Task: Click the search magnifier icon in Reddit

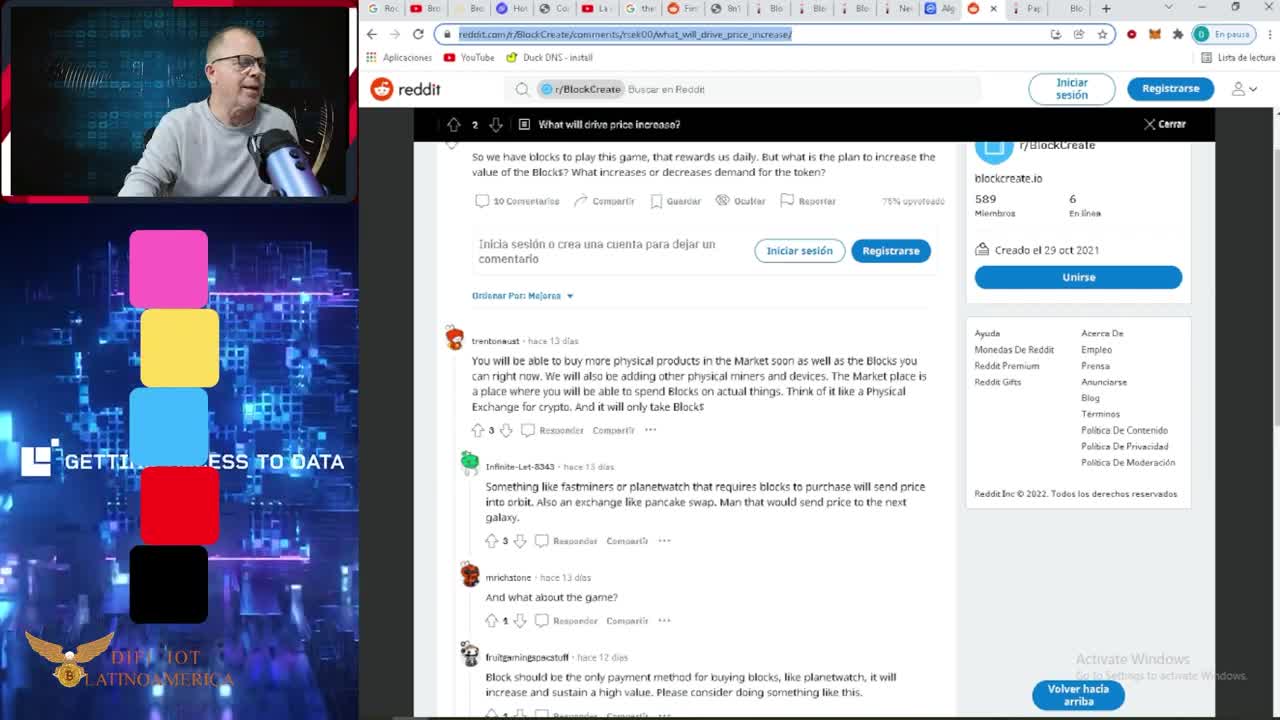Action: pyautogui.click(x=522, y=89)
